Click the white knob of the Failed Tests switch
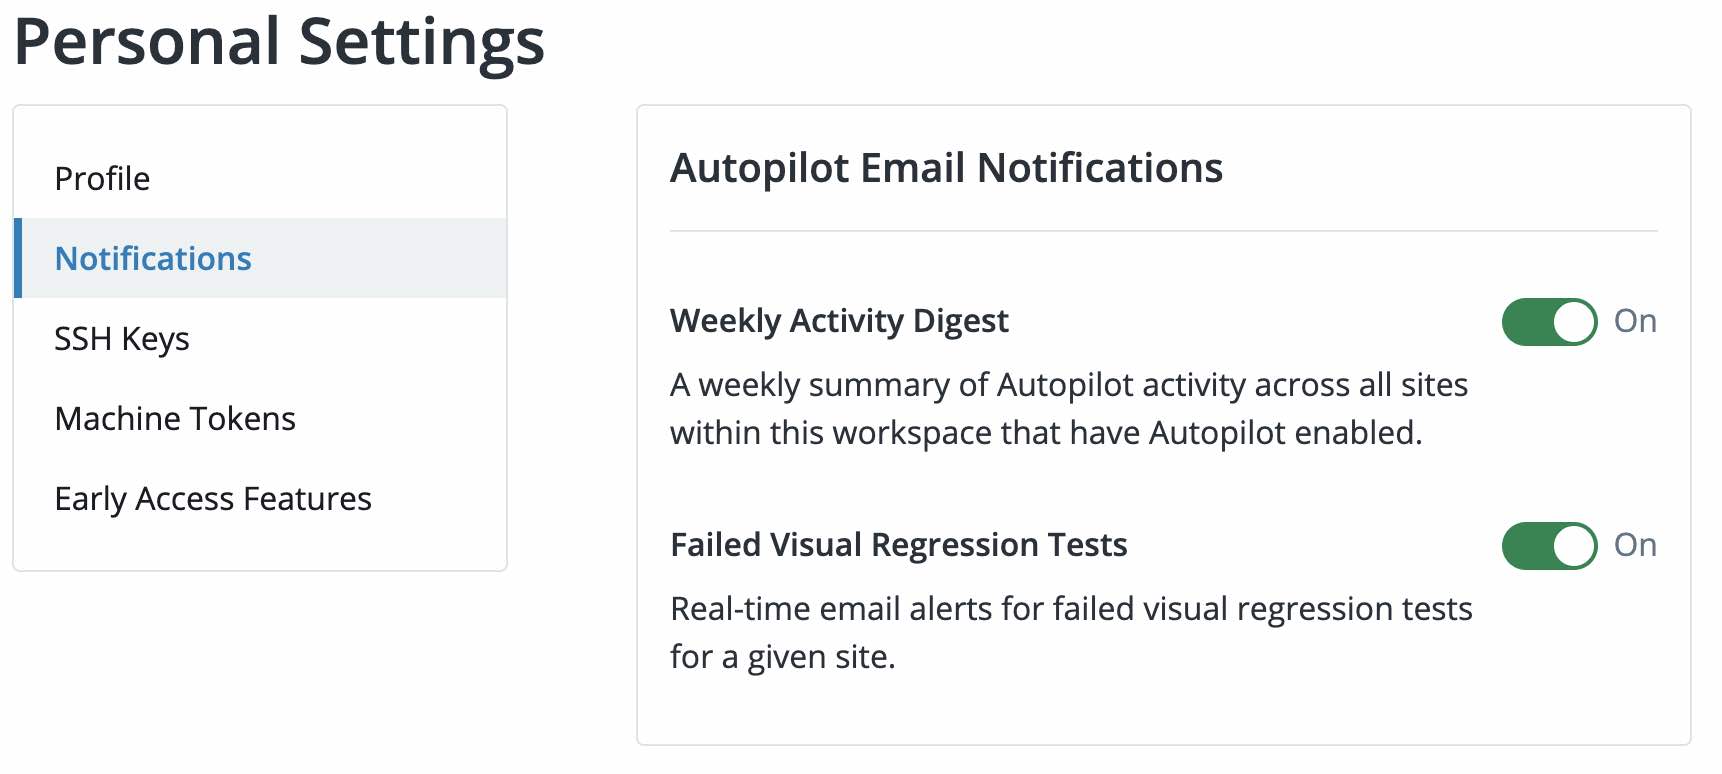The width and height of the screenshot is (1722, 774). [x=1574, y=546]
